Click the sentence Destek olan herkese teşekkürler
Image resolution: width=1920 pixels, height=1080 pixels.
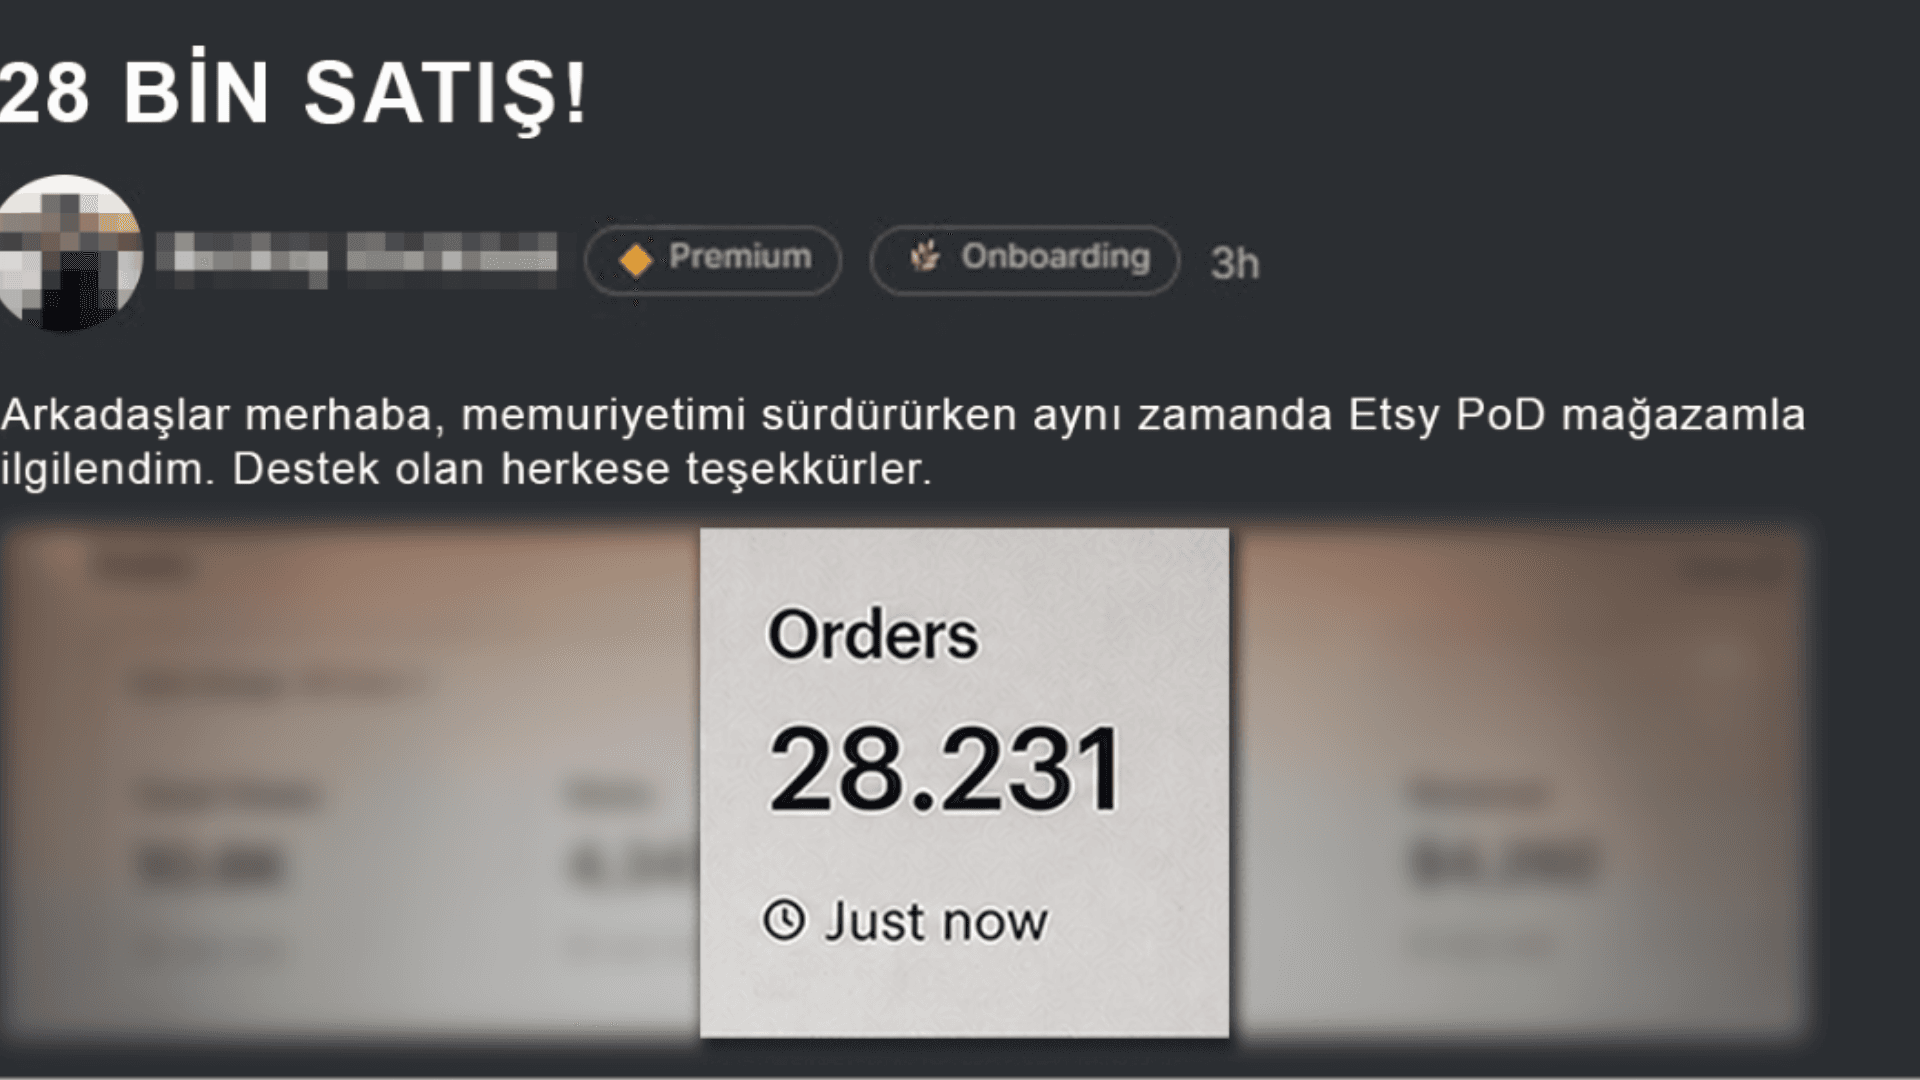coord(582,469)
